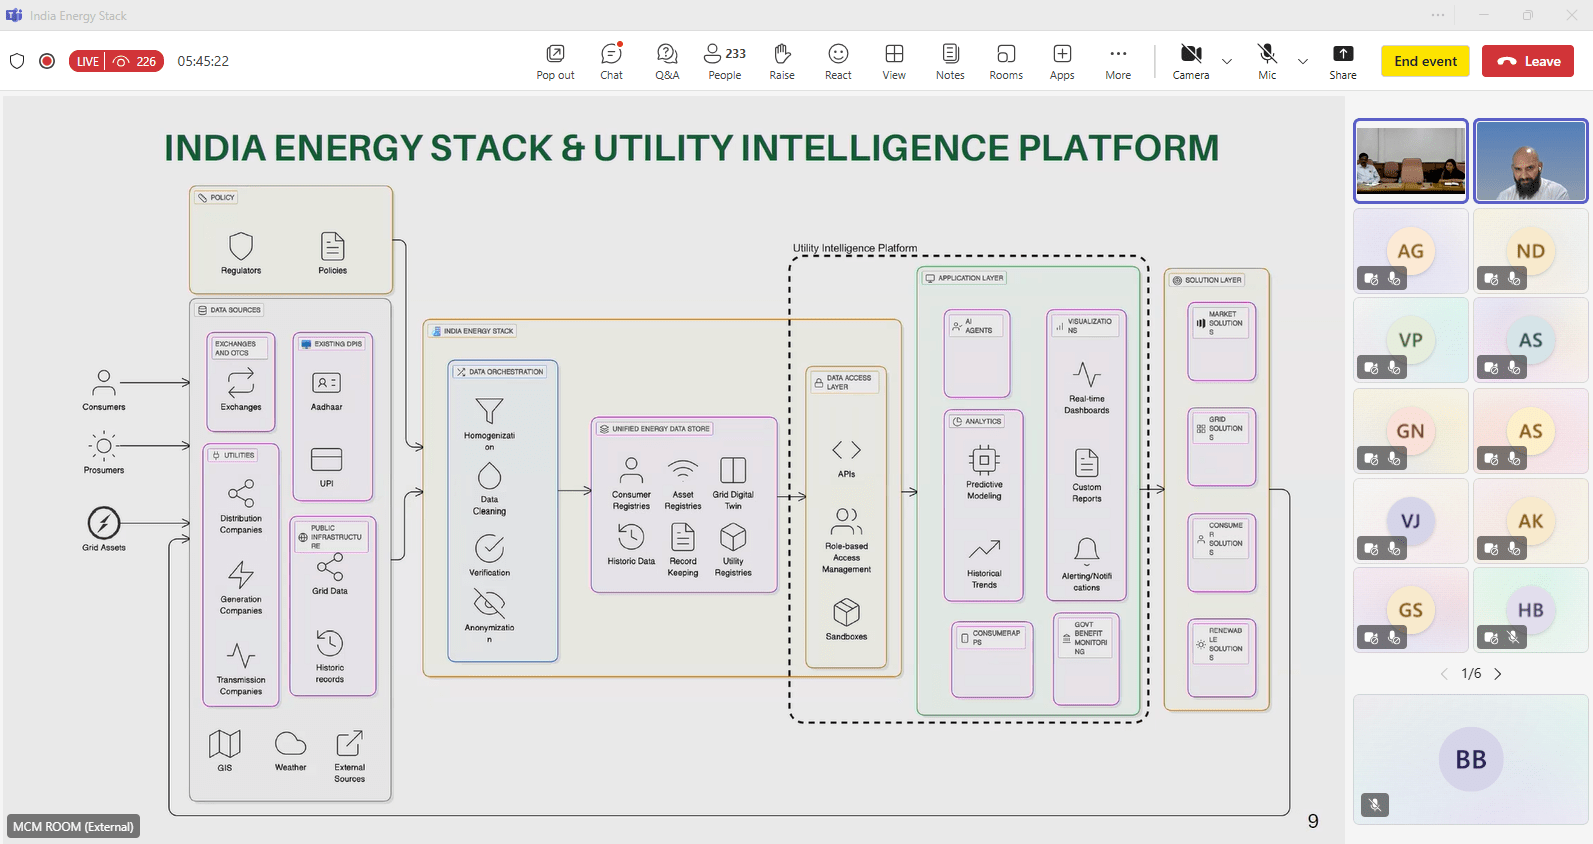
Task: Select the bearded presenter video thumbnail
Action: point(1530,161)
